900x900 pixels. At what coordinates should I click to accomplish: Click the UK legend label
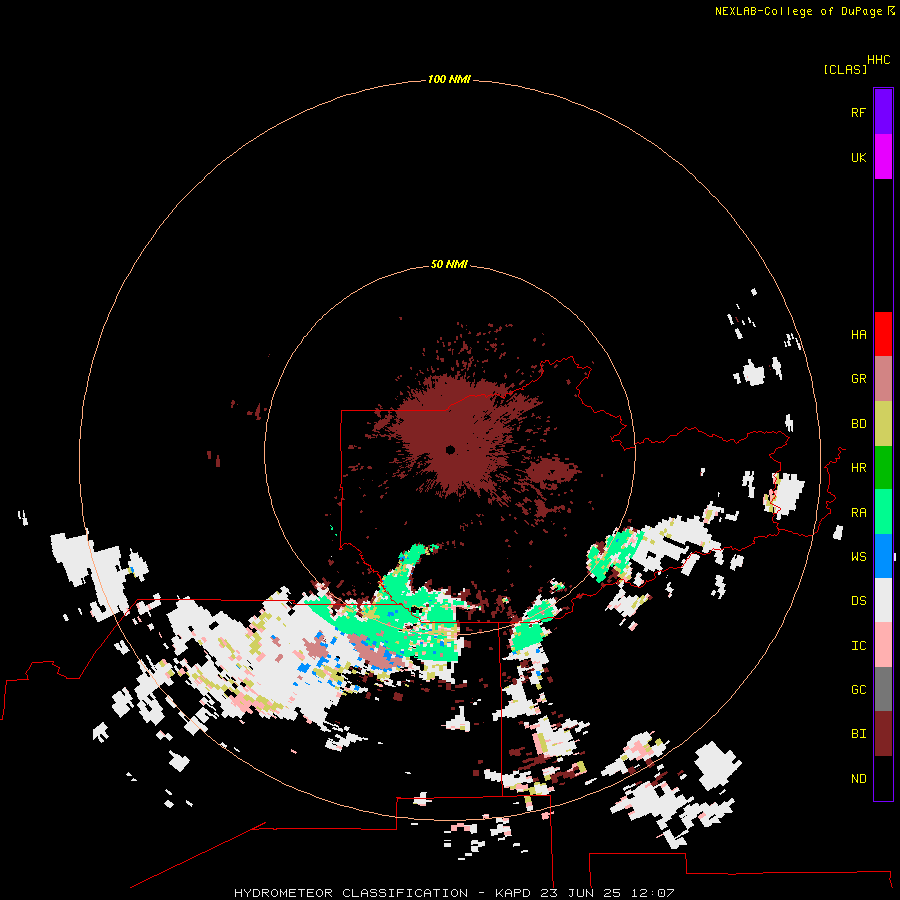pyautogui.click(x=859, y=157)
